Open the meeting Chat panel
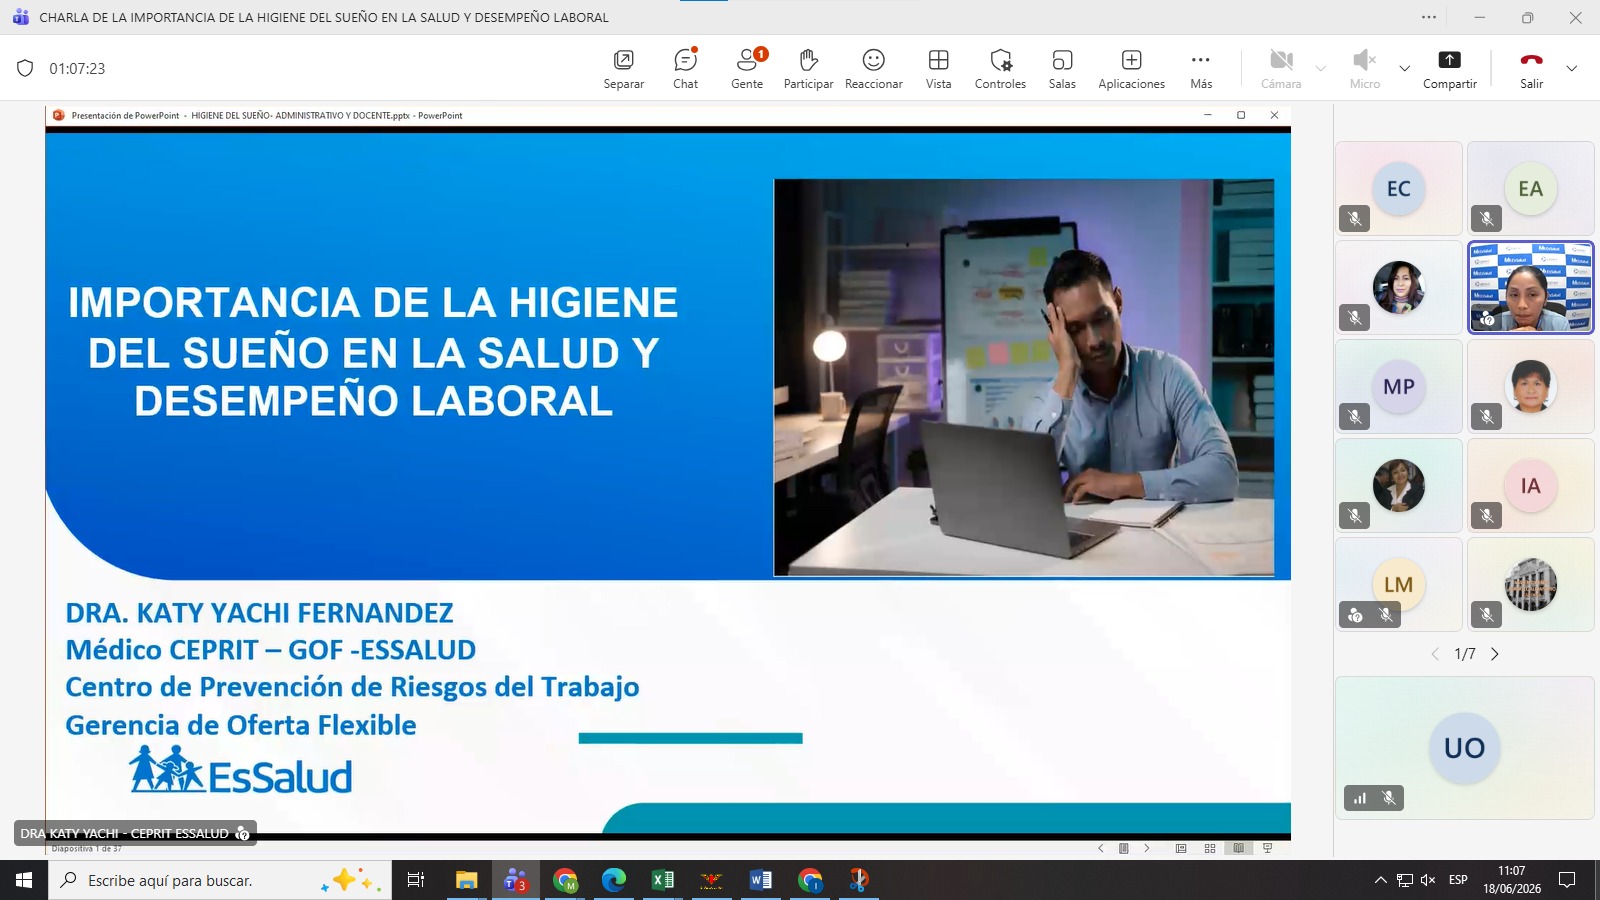The height and width of the screenshot is (900, 1600). [x=685, y=68]
